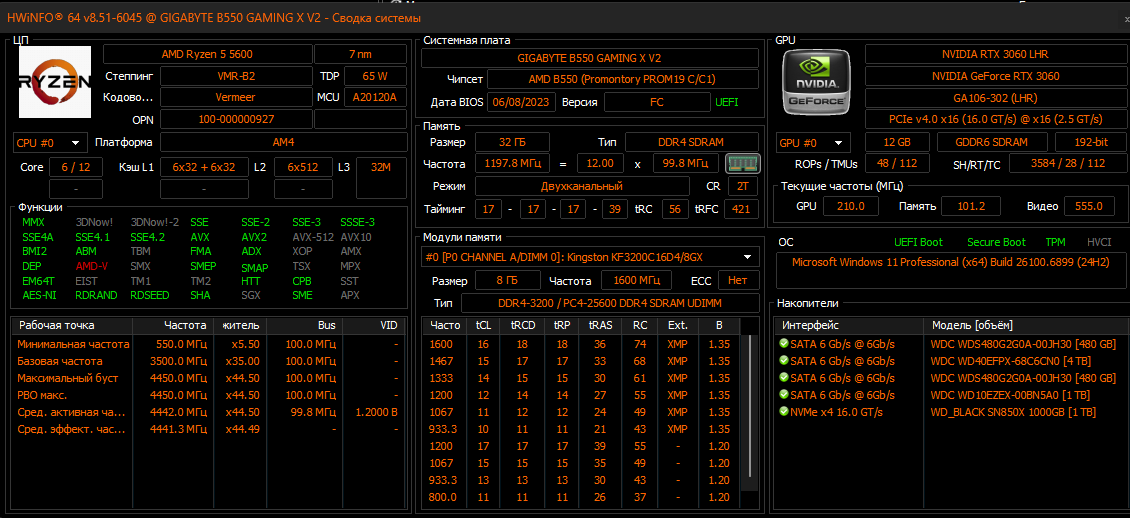This screenshot has width=1130, height=518.
Task: Click the green memory module icon
Action: click(x=743, y=164)
